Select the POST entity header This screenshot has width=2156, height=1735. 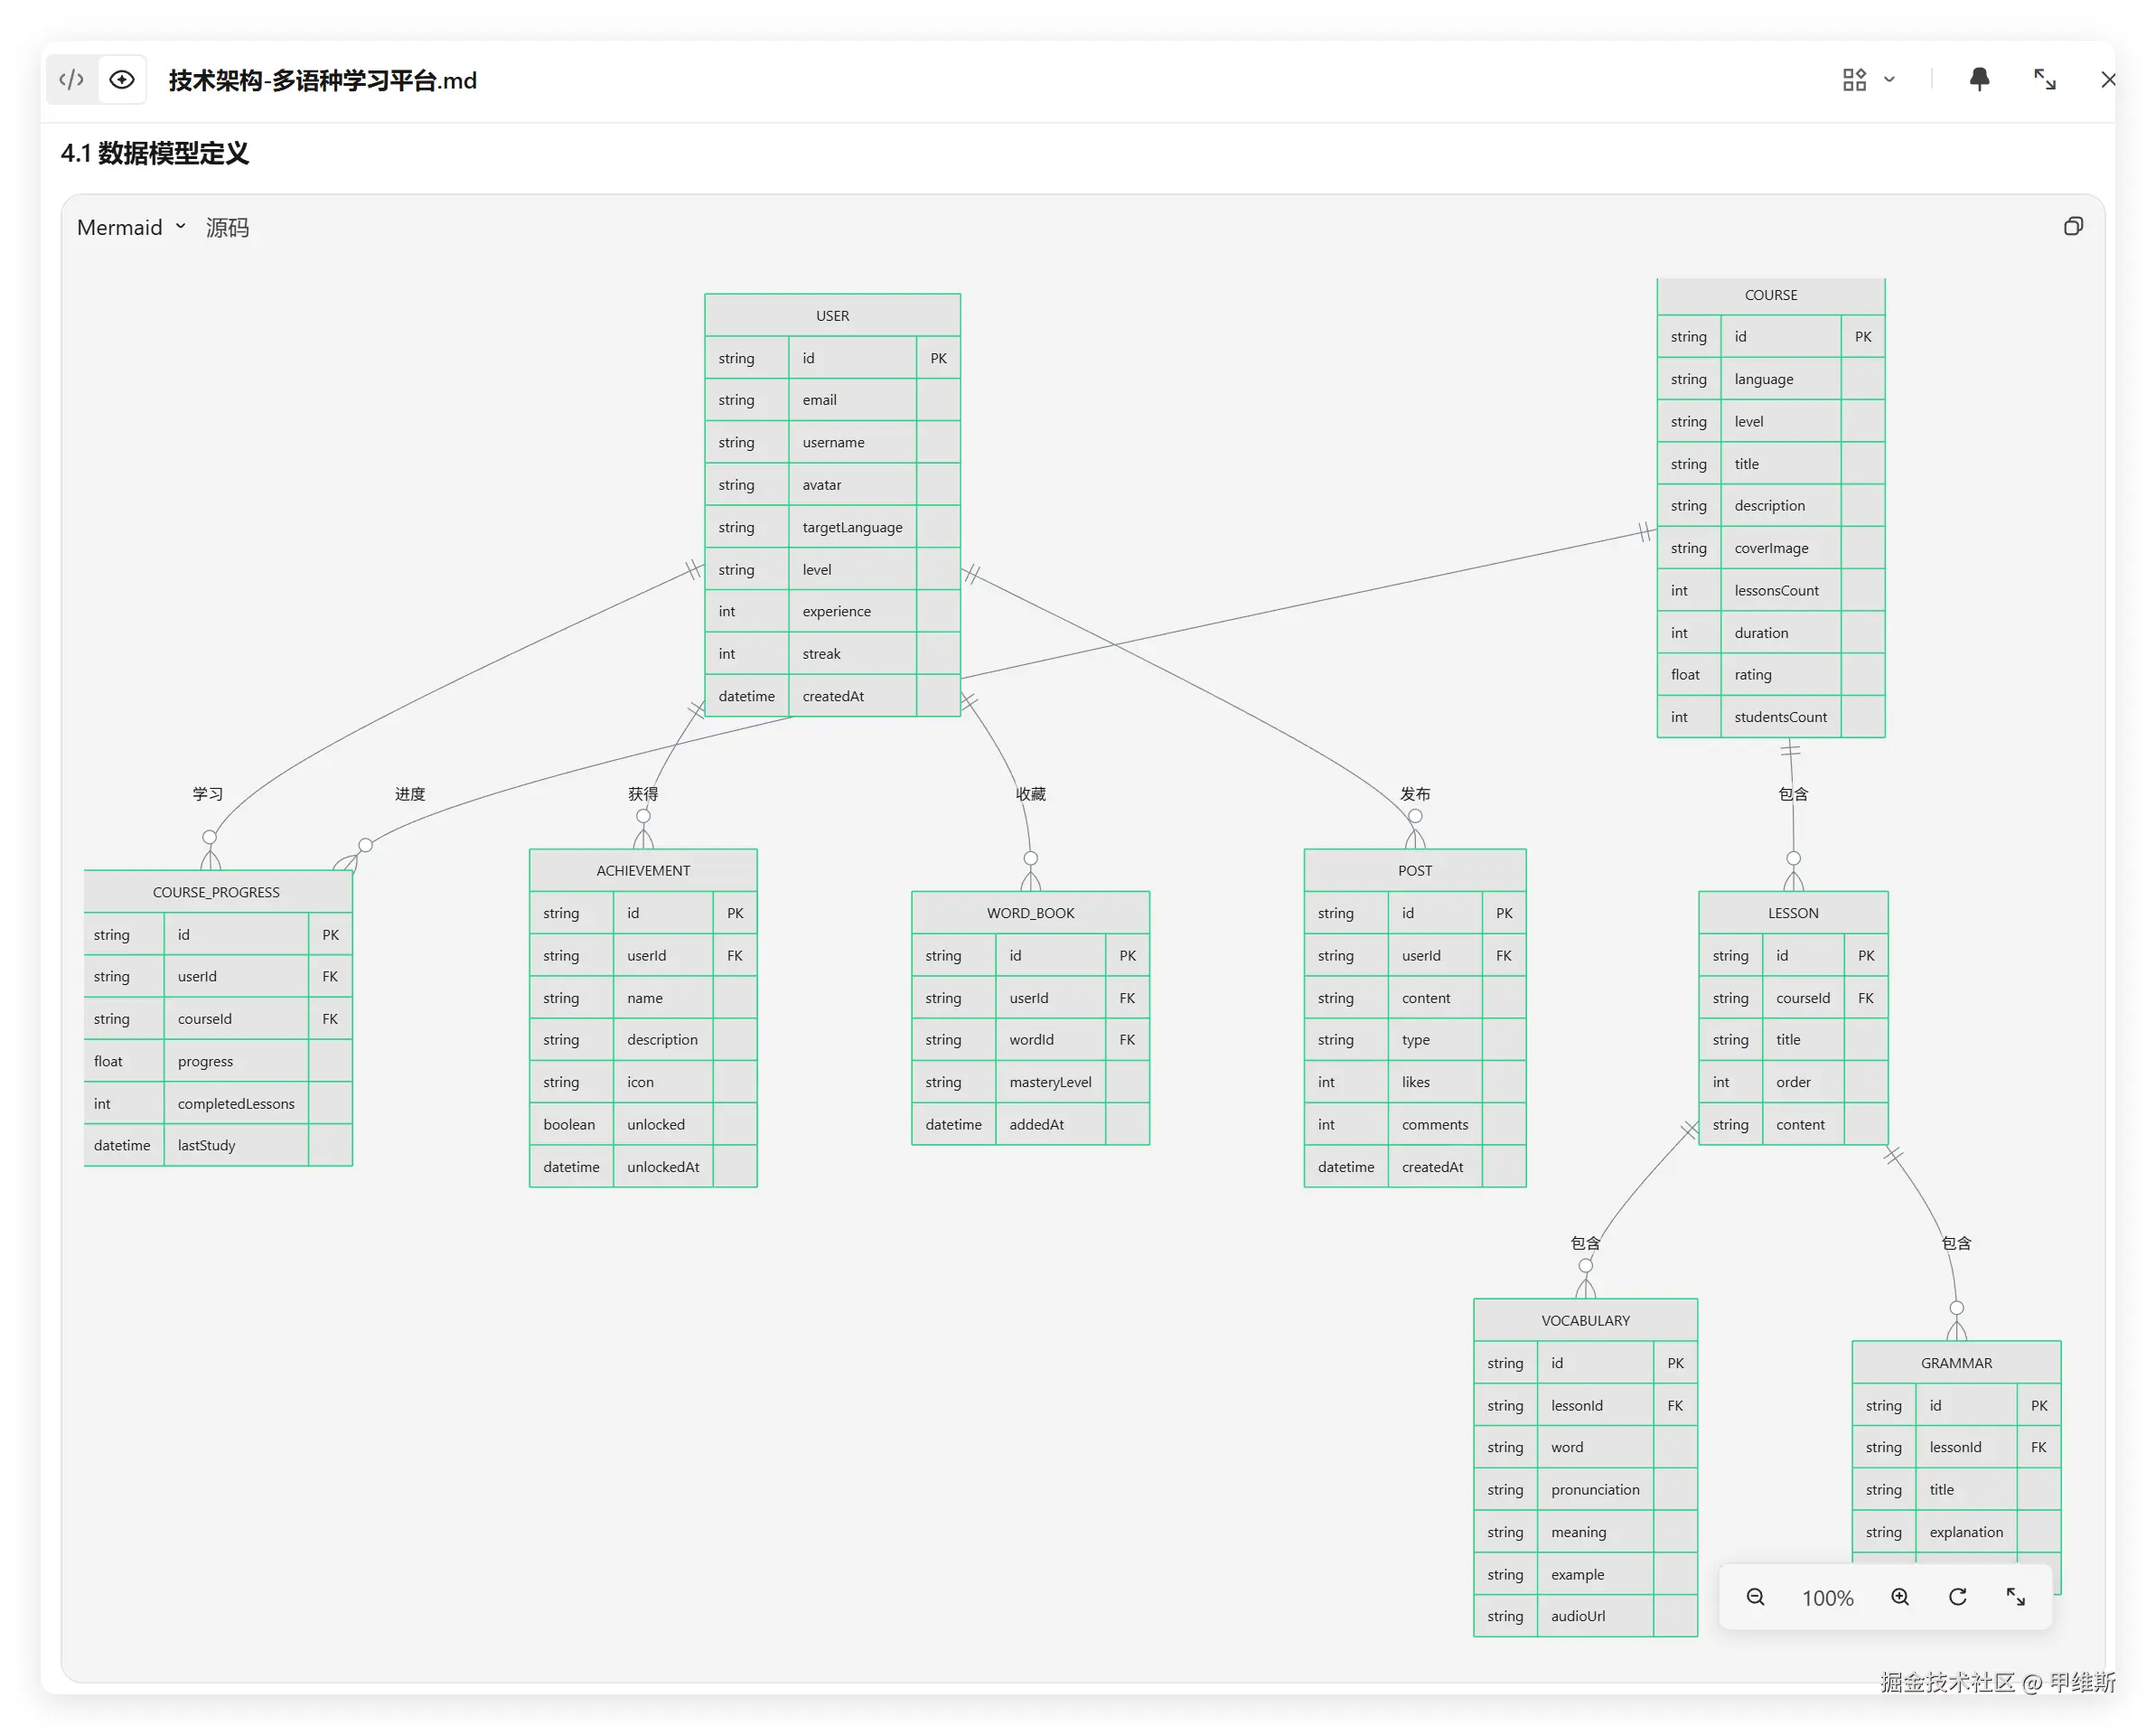[x=1414, y=870]
